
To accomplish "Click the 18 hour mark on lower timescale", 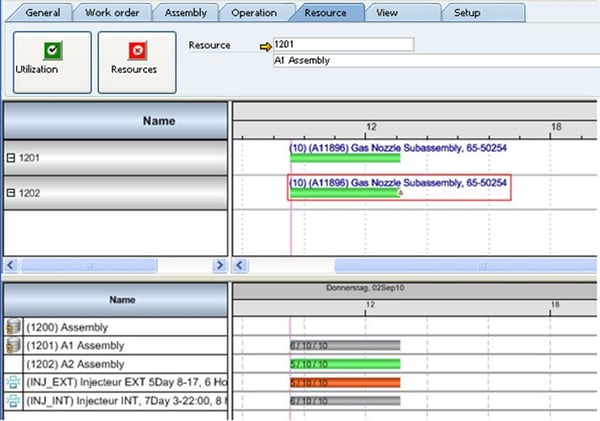I will click(x=555, y=305).
